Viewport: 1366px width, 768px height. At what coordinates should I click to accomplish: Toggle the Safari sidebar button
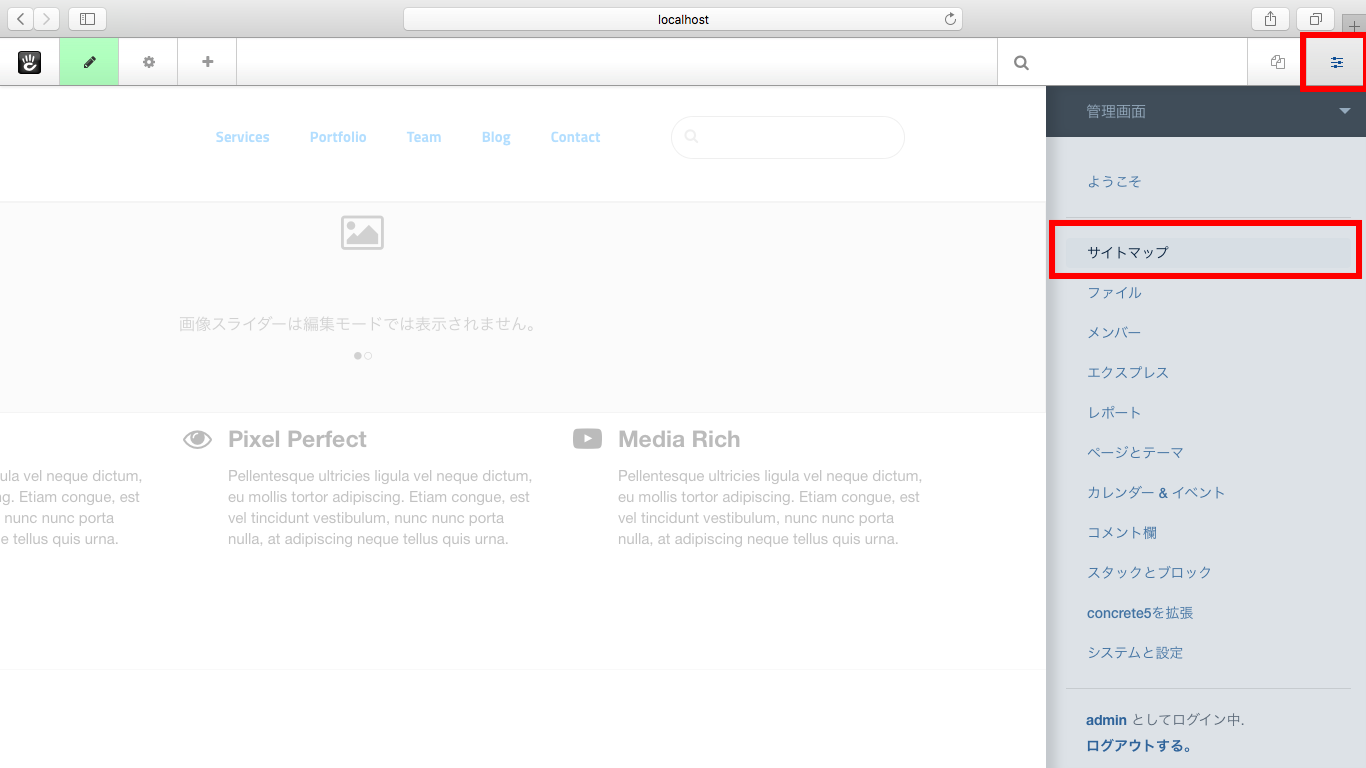[x=87, y=19]
